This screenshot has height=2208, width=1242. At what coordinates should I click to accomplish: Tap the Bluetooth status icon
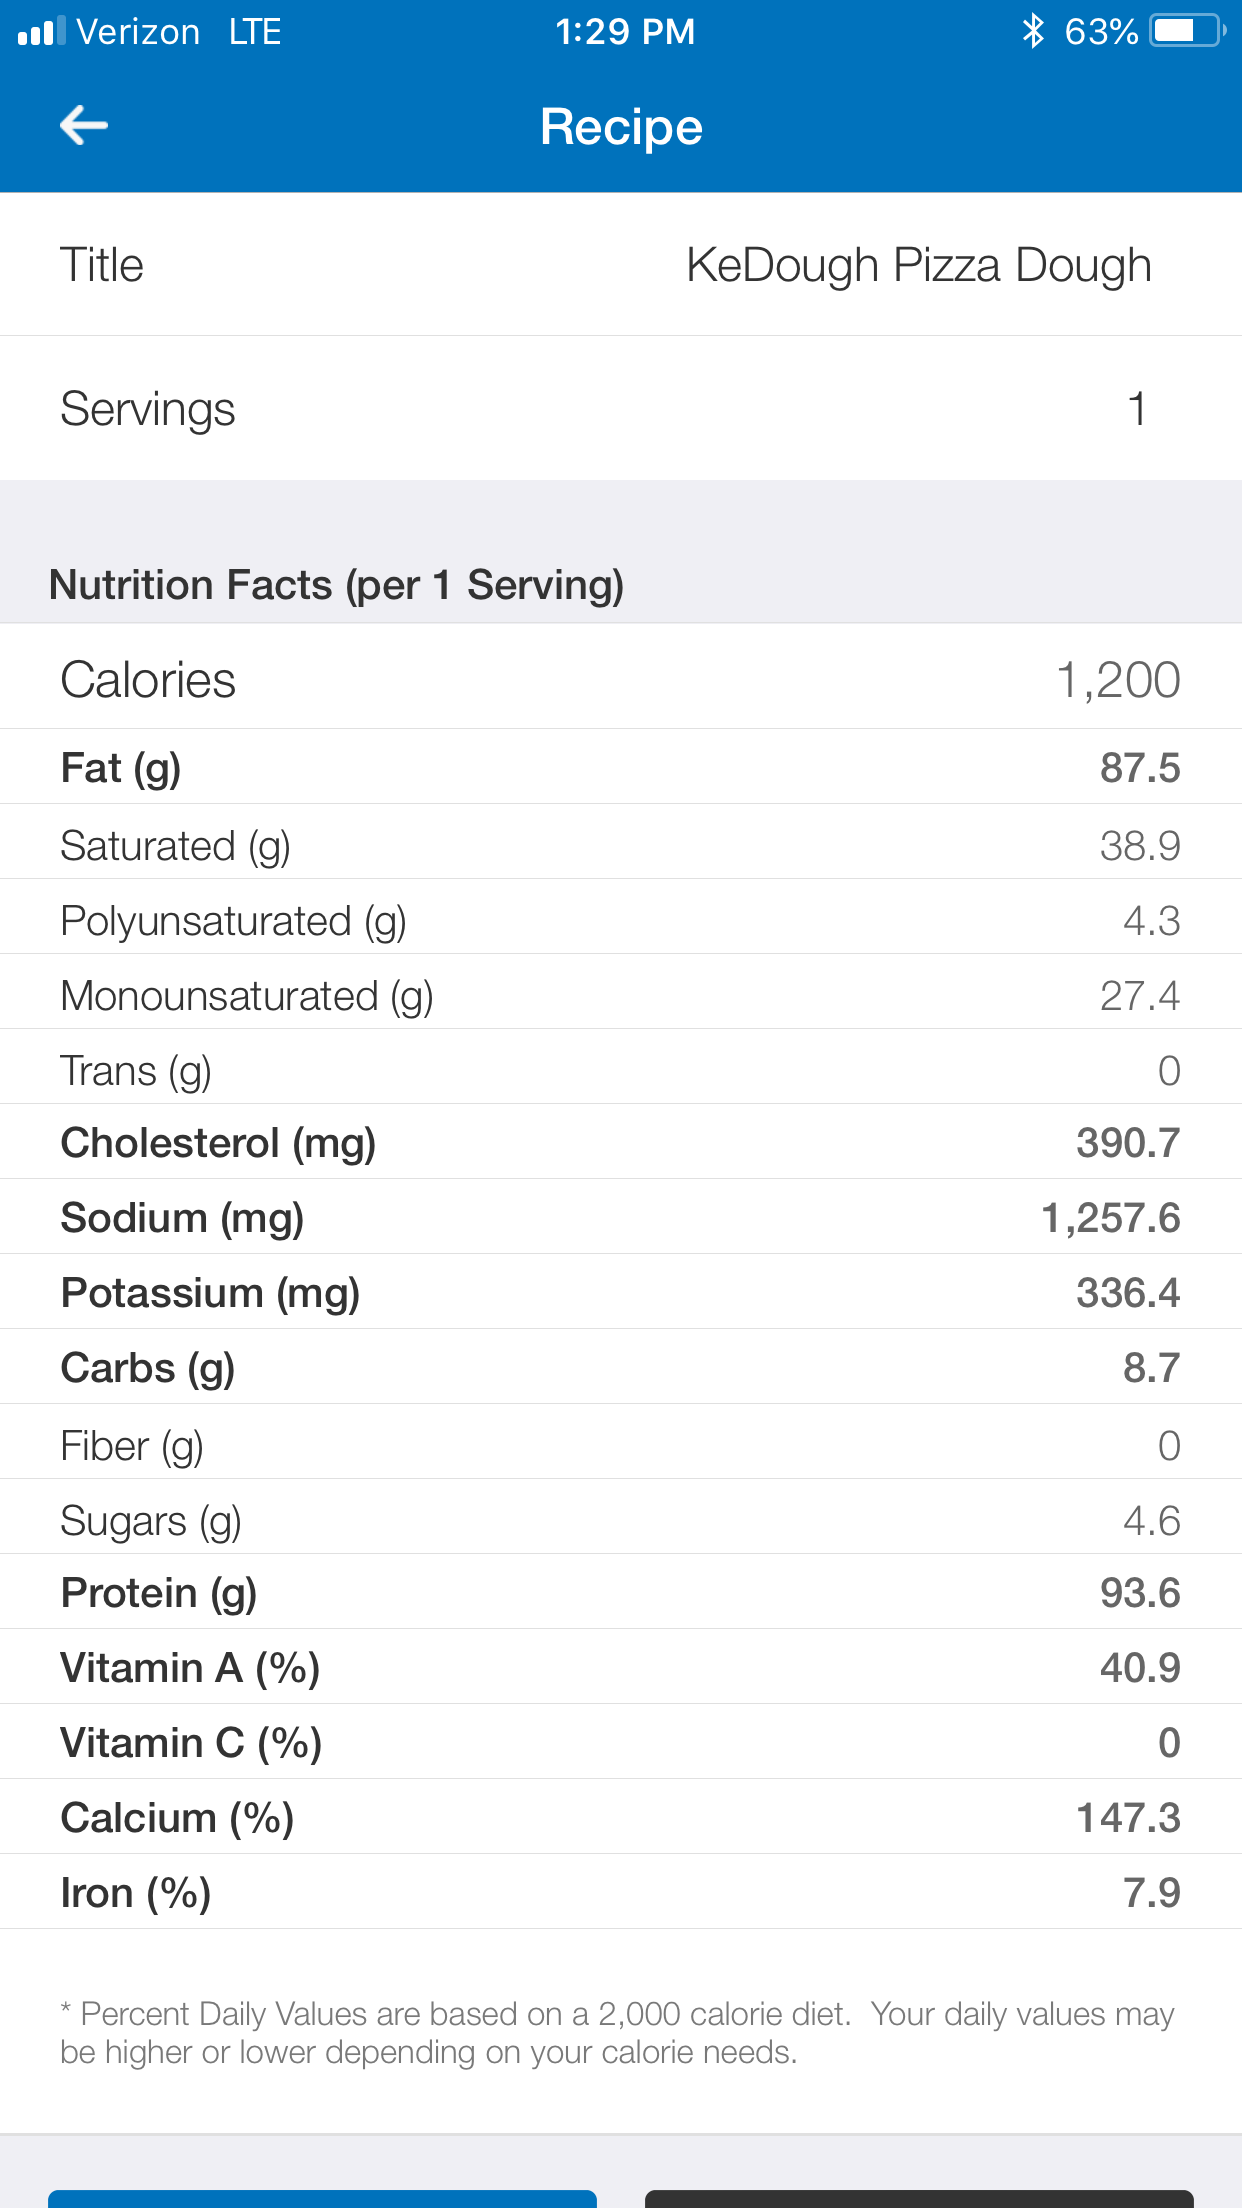point(1033,31)
